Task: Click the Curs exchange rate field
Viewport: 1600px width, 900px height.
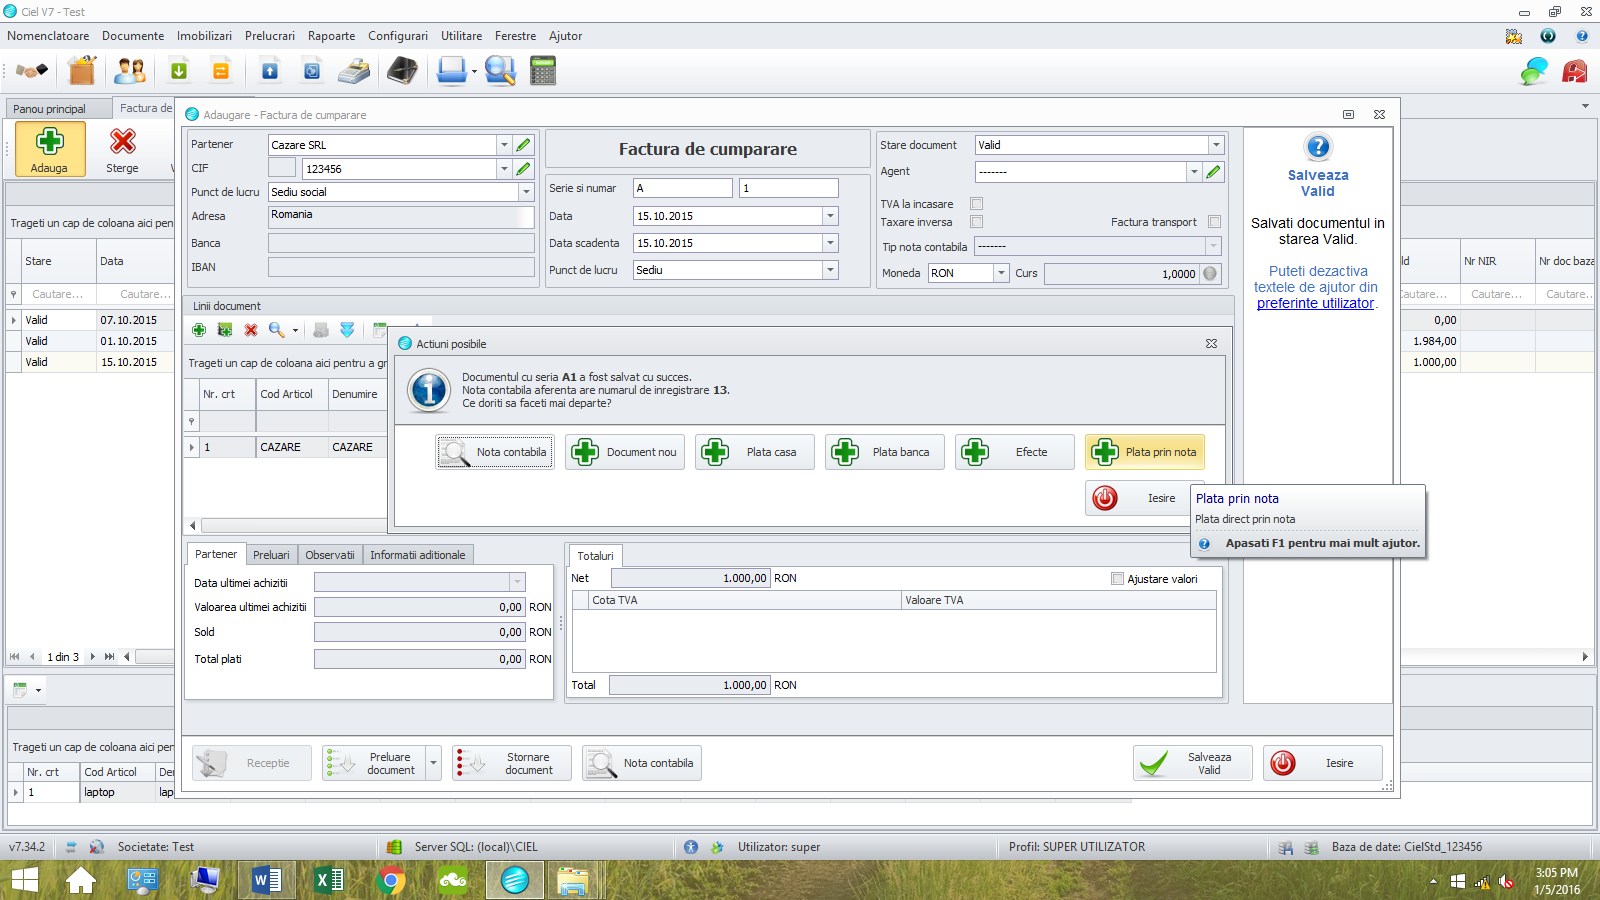Action: click(1121, 274)
